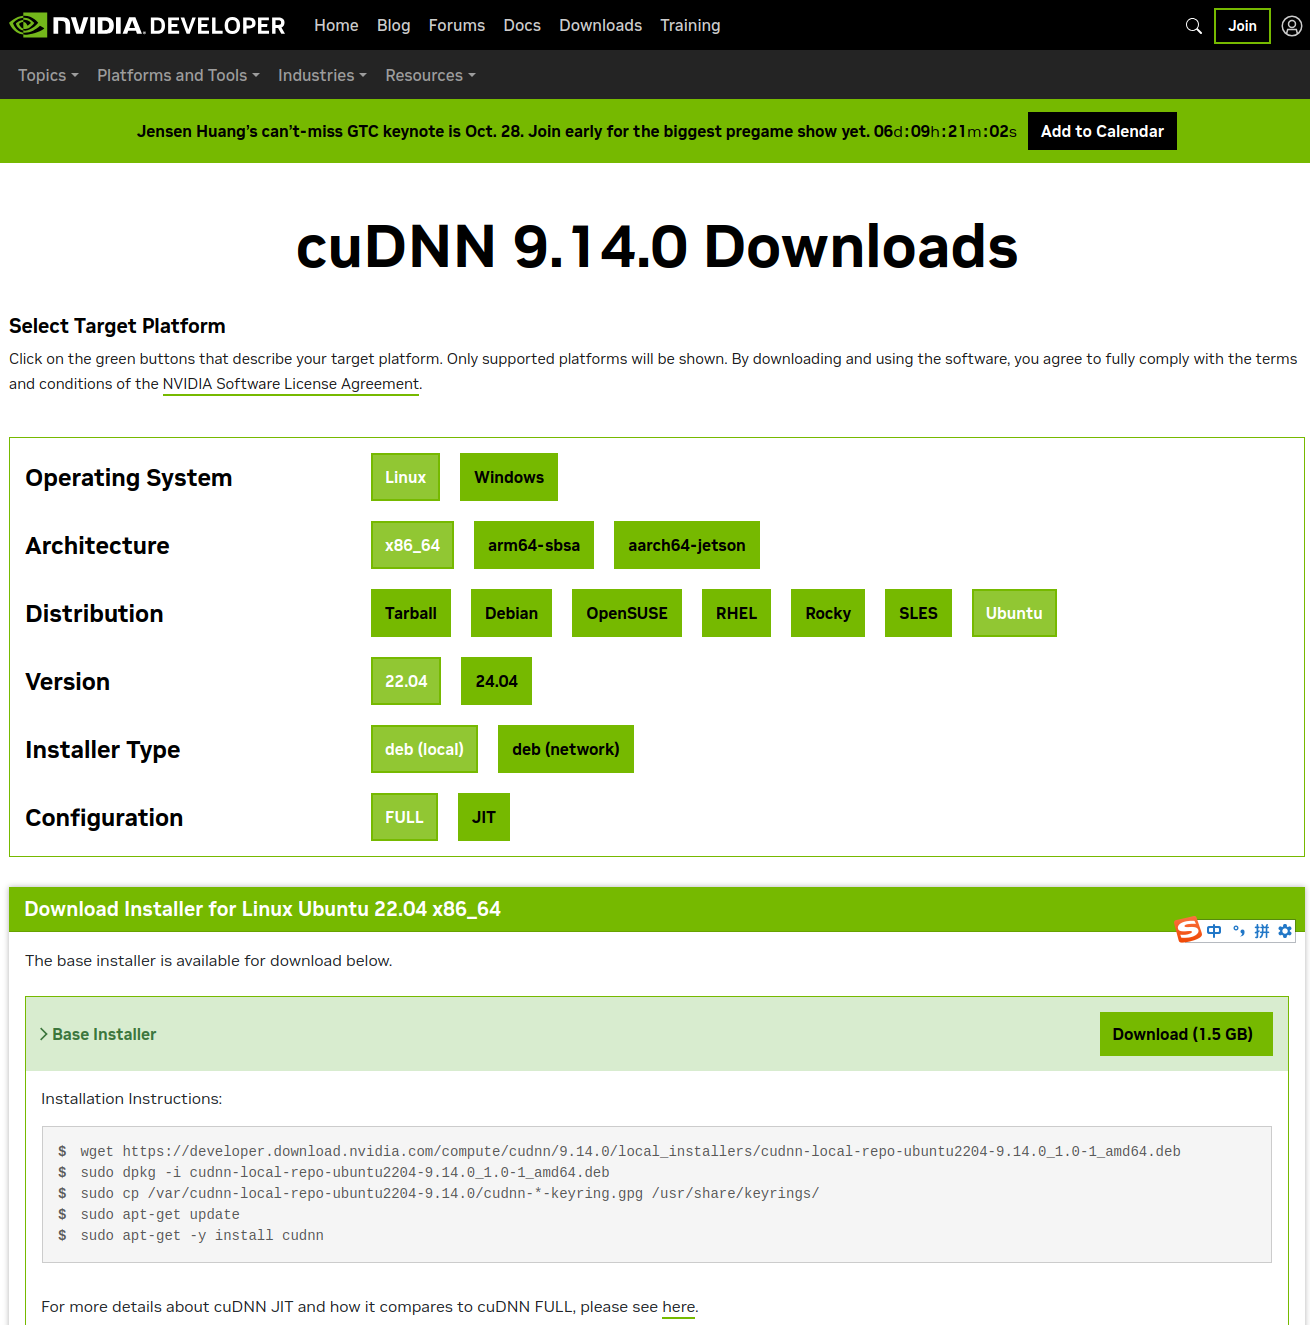
Task: Choose x86_64 architecture
Action: (412, 545)
